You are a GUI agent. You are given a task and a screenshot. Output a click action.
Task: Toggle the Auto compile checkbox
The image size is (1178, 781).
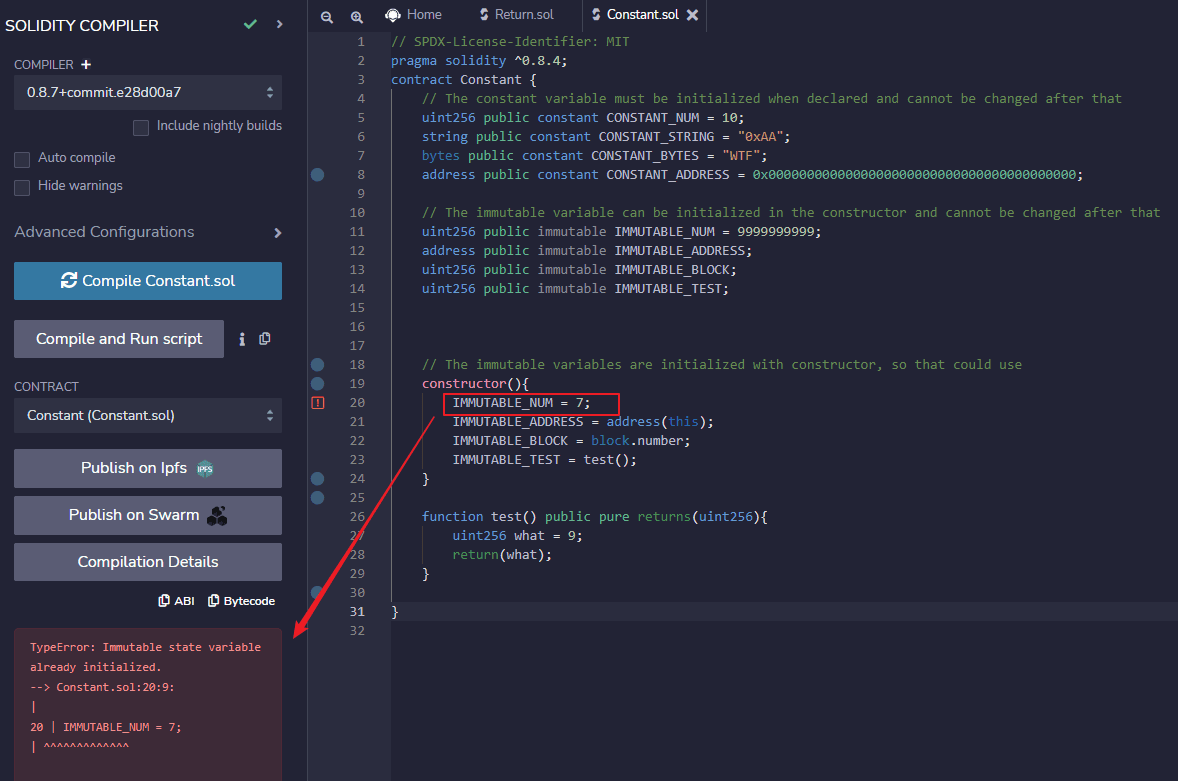click(x=22, y=159)
